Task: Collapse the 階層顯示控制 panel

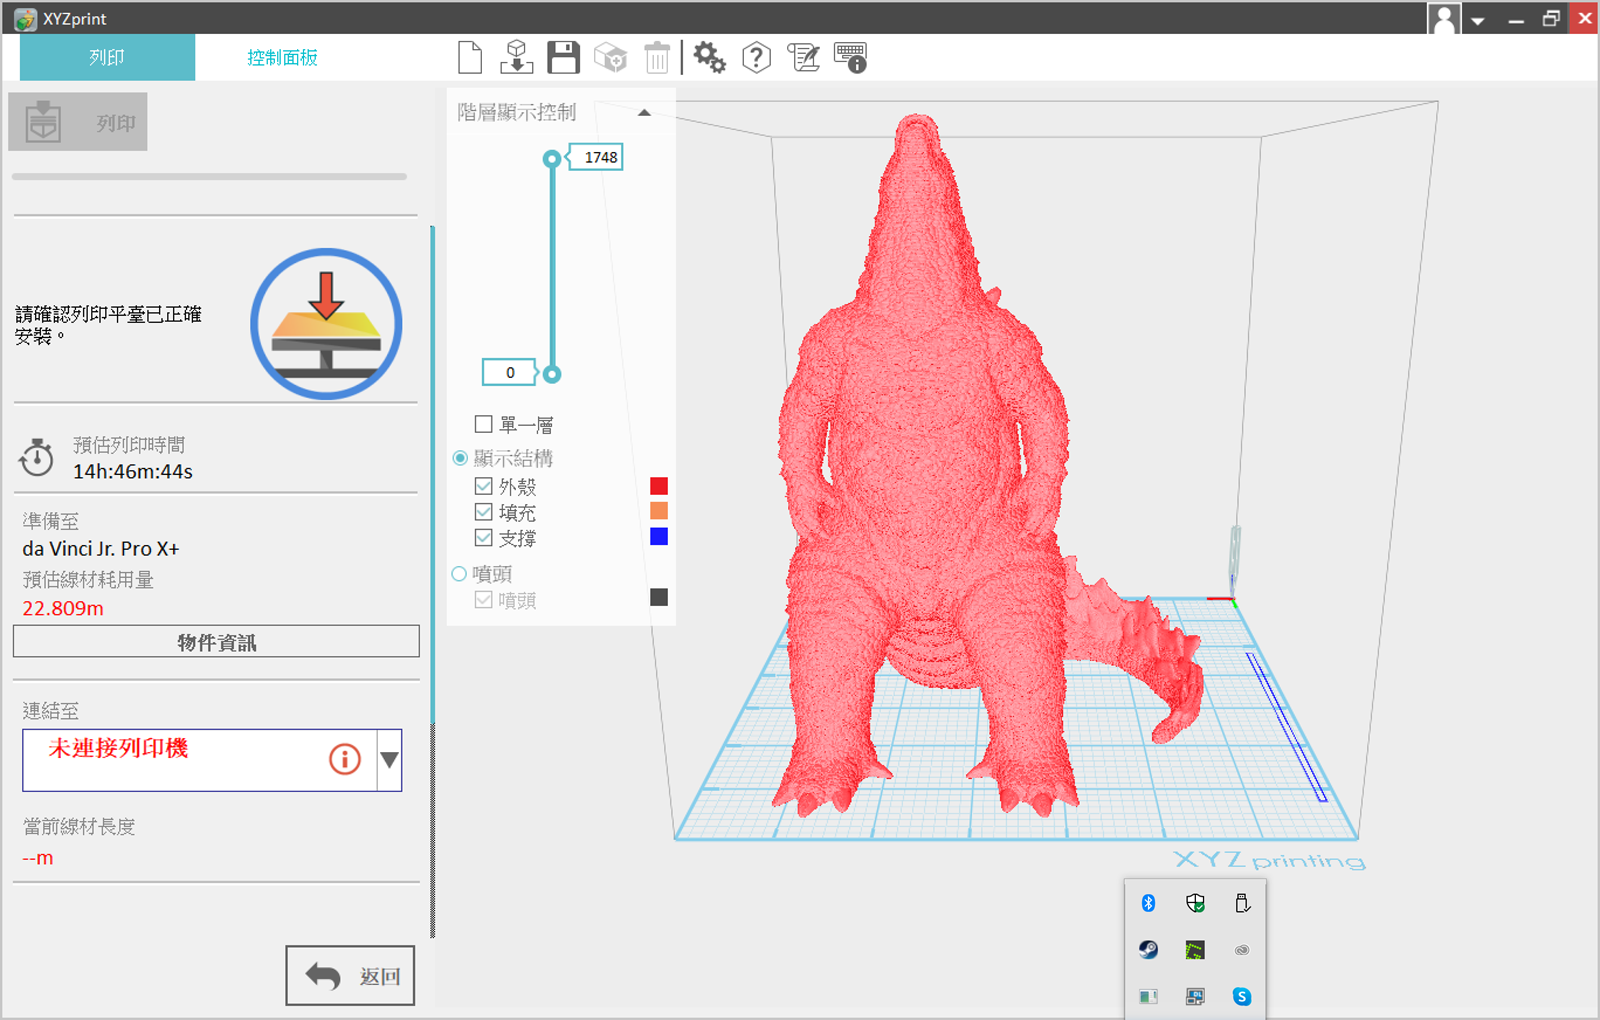Action: [644, 113]
